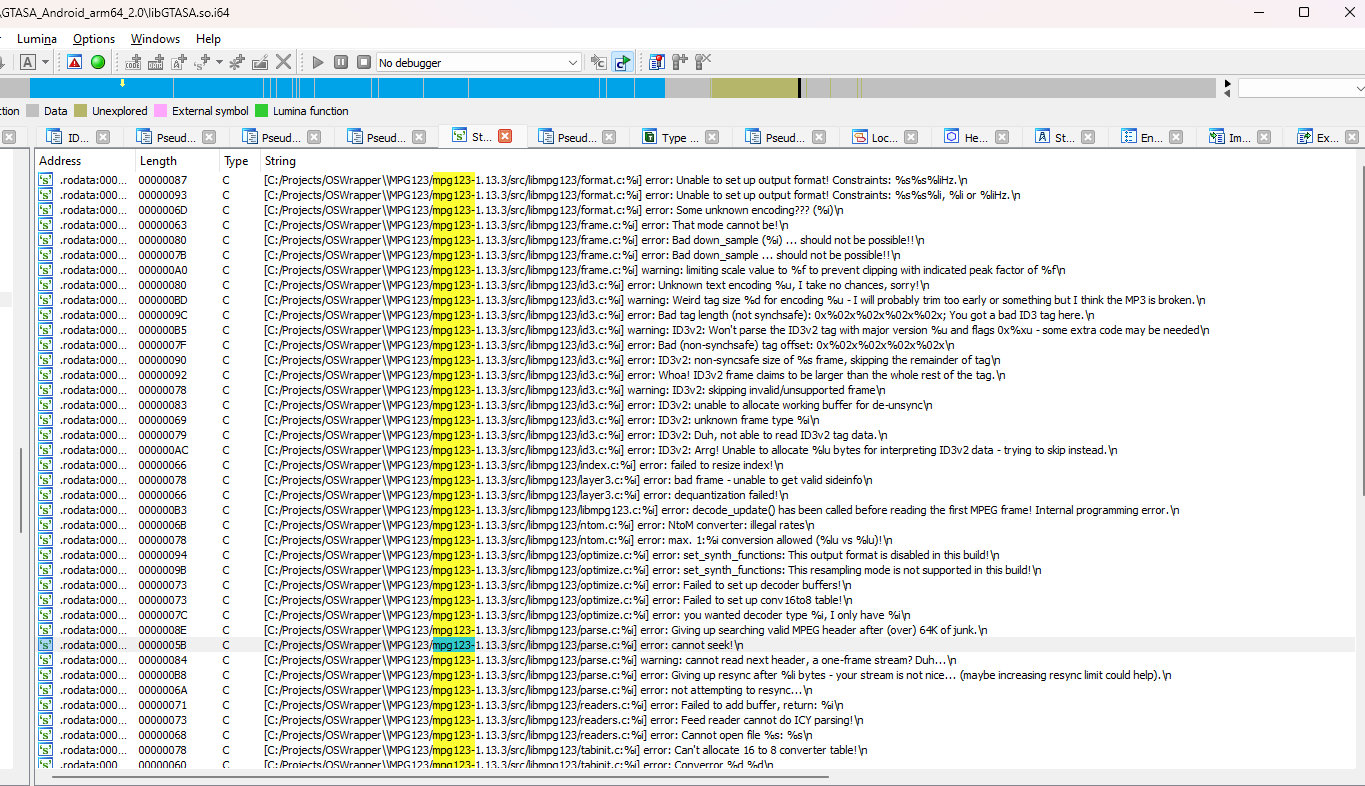Click the red warning triangle toolbar icon
Image resolution: width=1365 pixels, height=786 pixels.
tap(75, 62)
